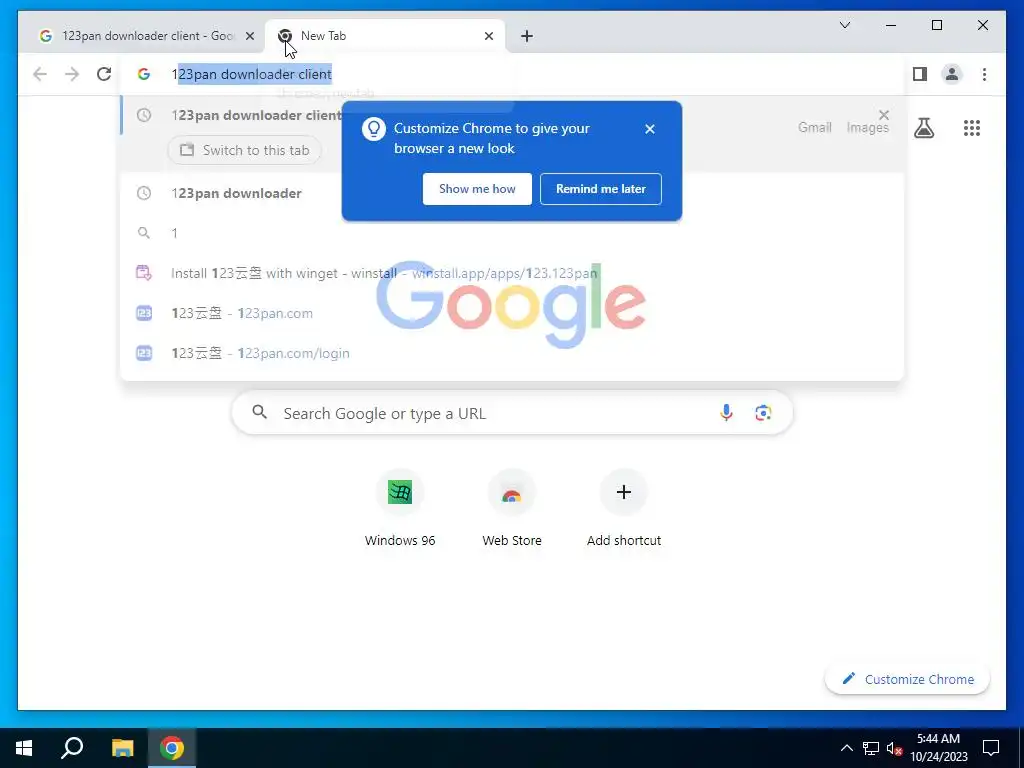Select '123pan downloader' history suggestion
This screenshot has height=768, width=1024.
(x=513, y=193)
